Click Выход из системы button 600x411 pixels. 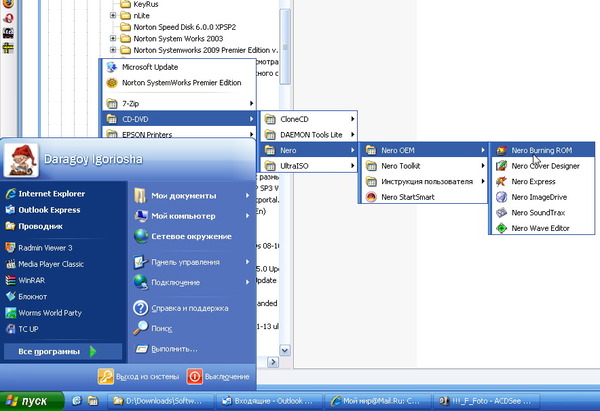(x=139, y=377)
